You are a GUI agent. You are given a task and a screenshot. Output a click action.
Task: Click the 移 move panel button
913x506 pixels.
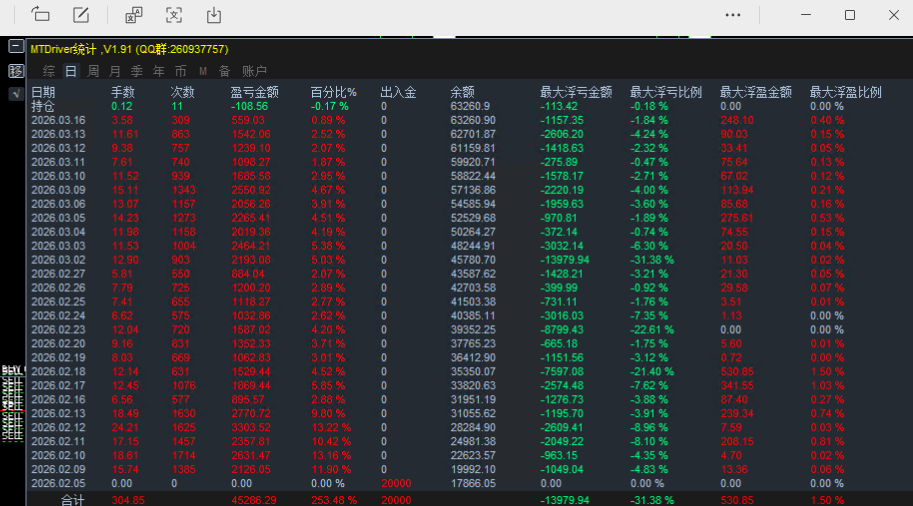pyautogui.click(x=16, y=71)
